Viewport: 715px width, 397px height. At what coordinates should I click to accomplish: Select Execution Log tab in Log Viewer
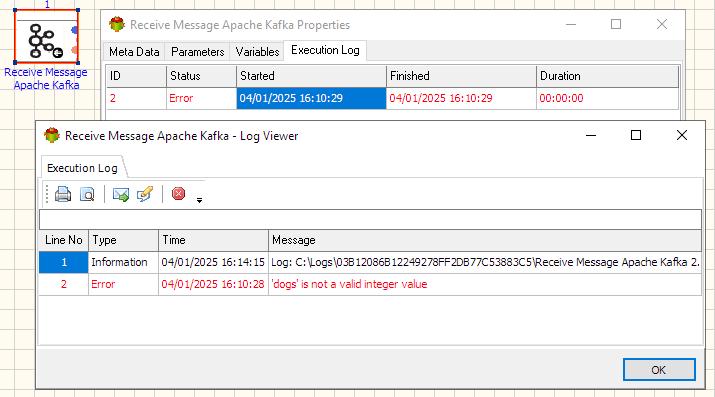point(83,168)
